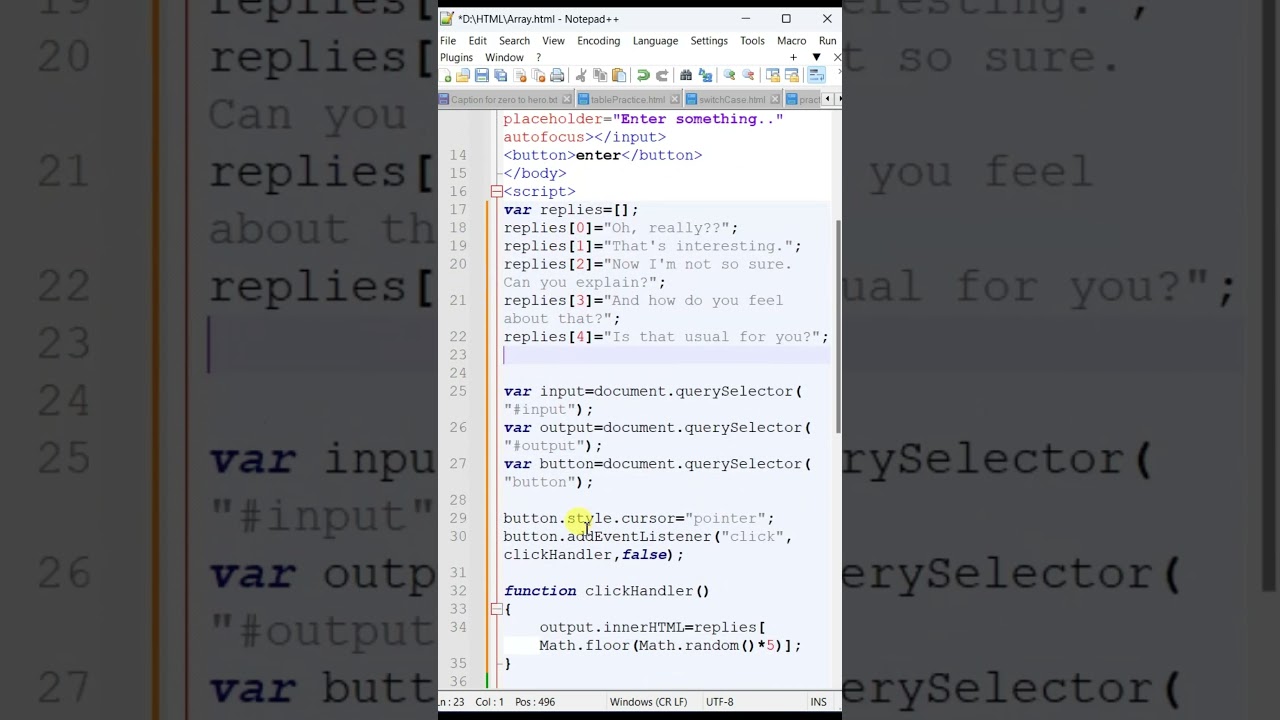Click the UTF-8 encoding status field

(719, 702)
